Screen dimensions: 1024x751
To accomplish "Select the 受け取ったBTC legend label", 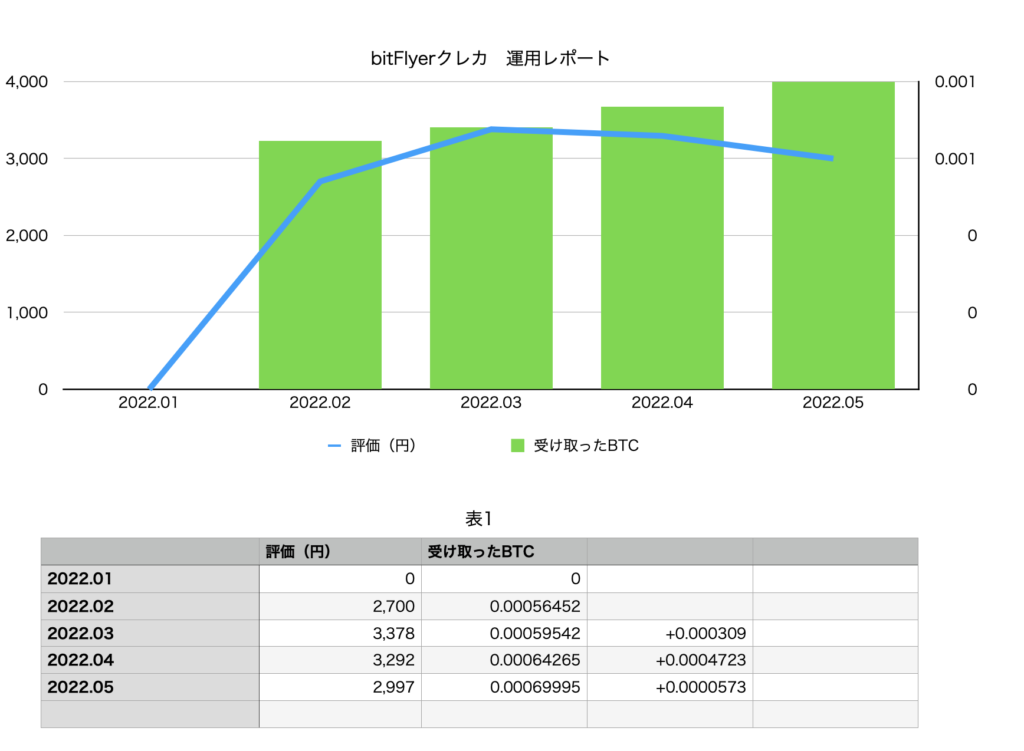I will point(586,445).
